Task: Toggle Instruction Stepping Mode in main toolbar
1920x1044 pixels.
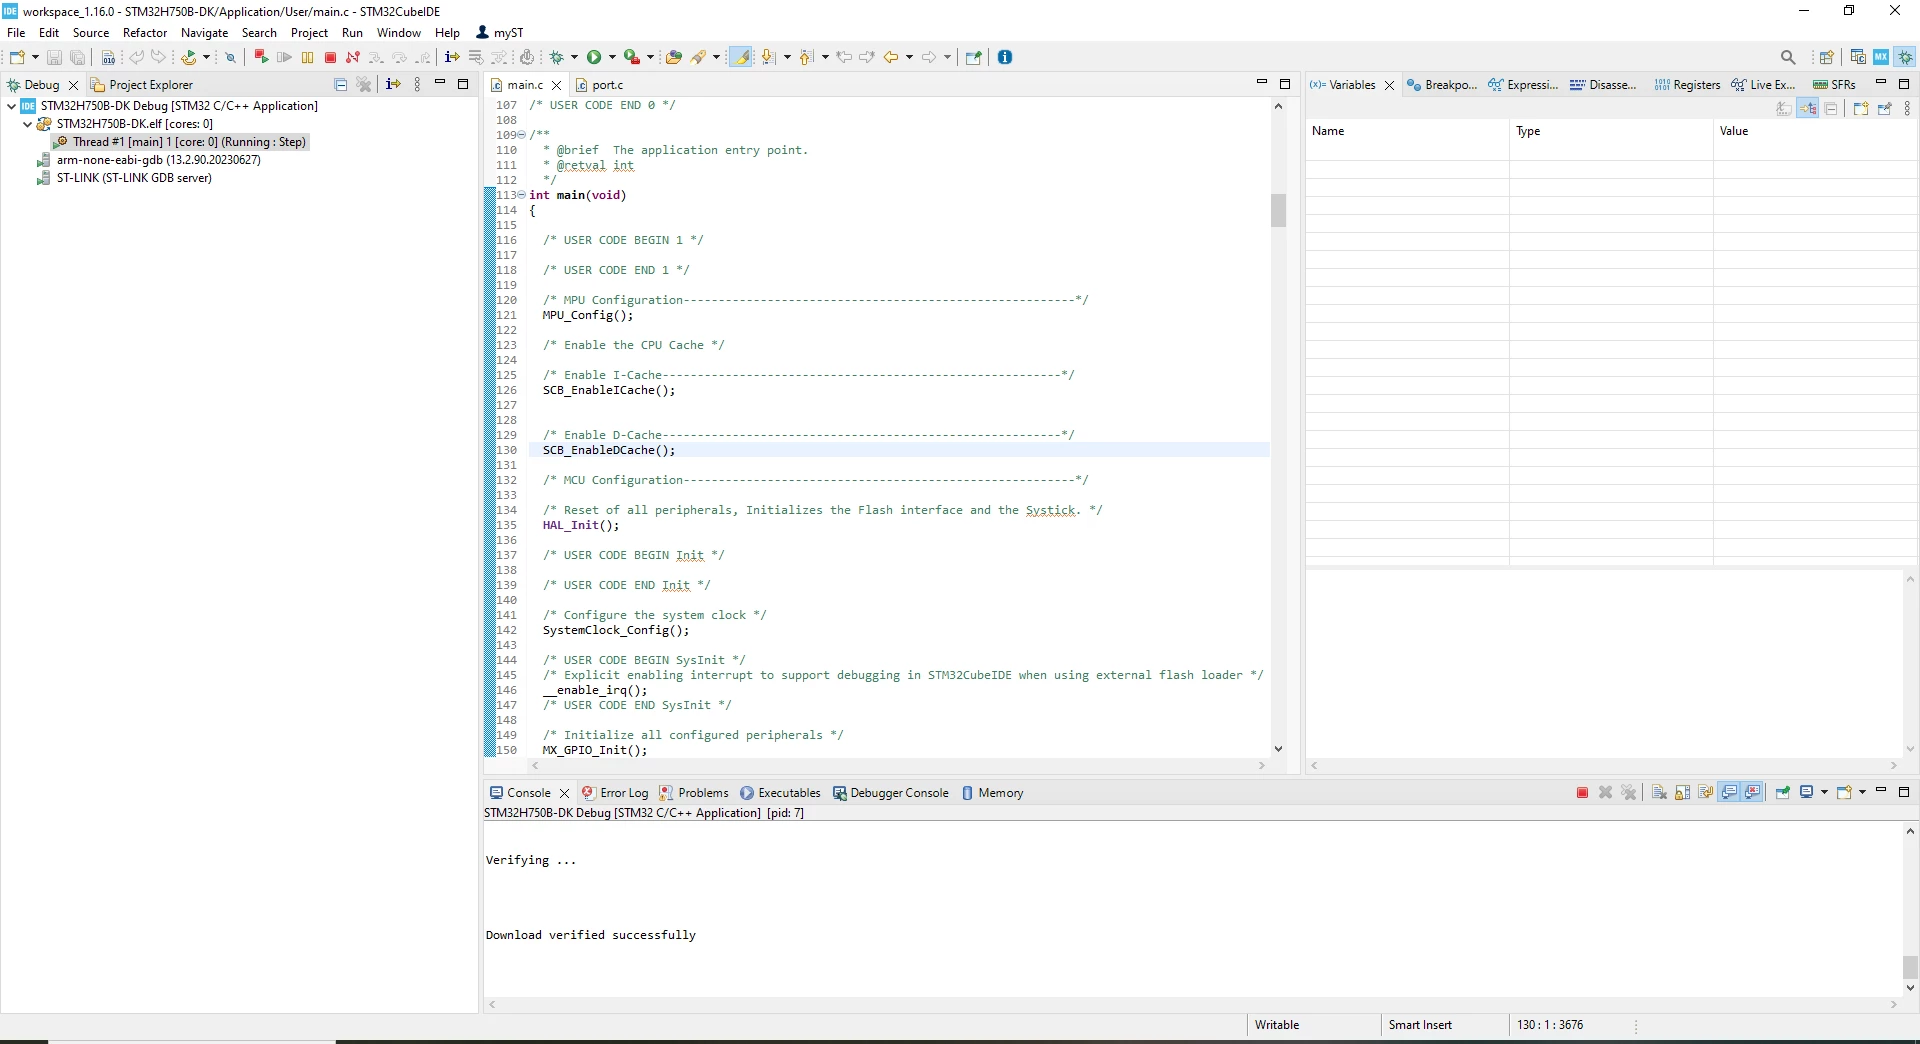Action: (x=452, y=57)
